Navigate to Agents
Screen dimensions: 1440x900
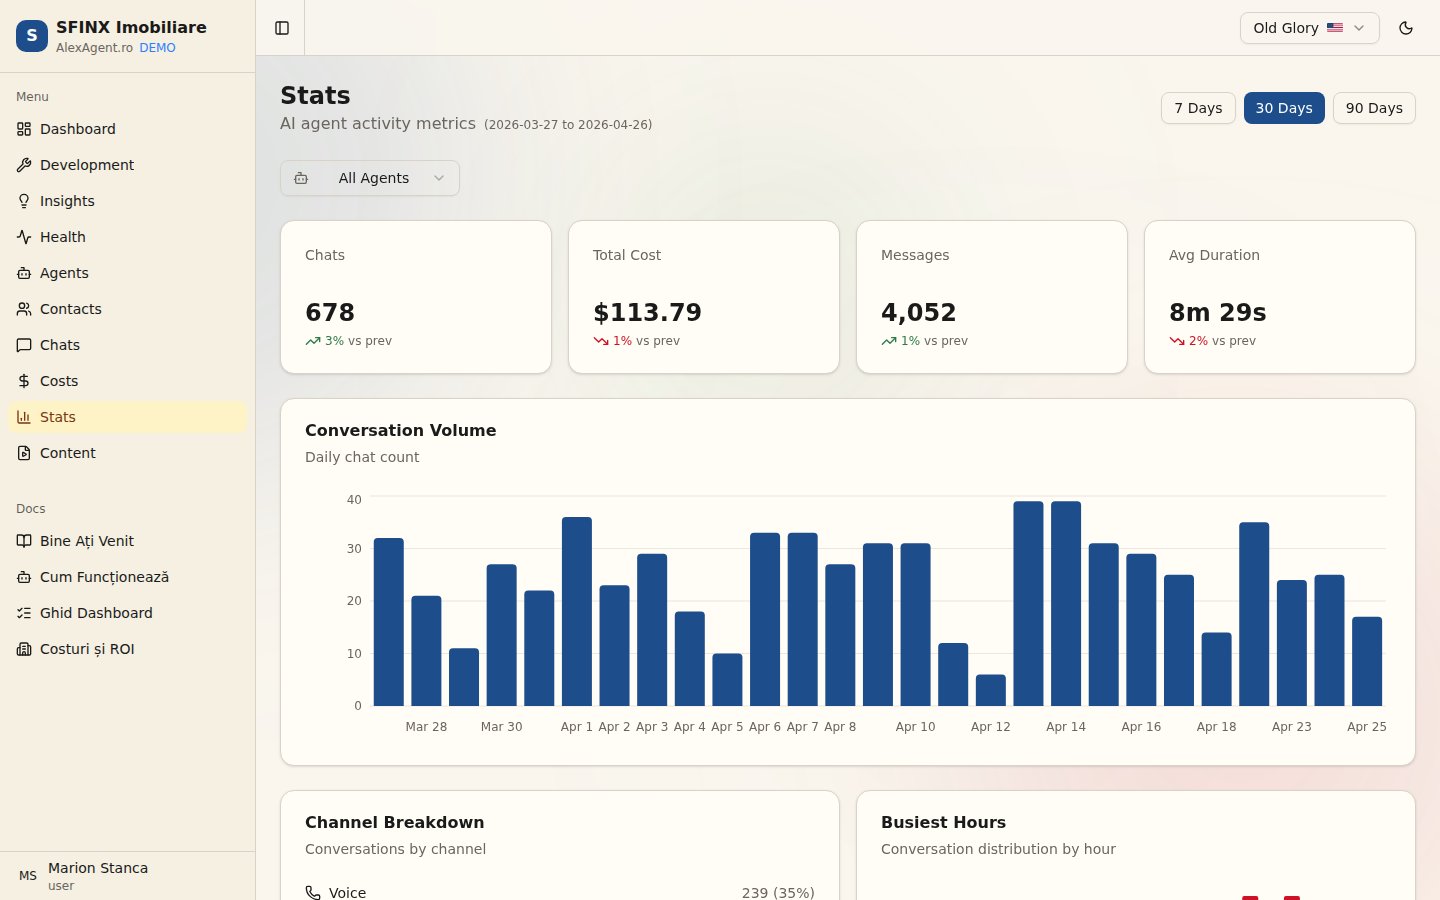[x=128, y=273]
